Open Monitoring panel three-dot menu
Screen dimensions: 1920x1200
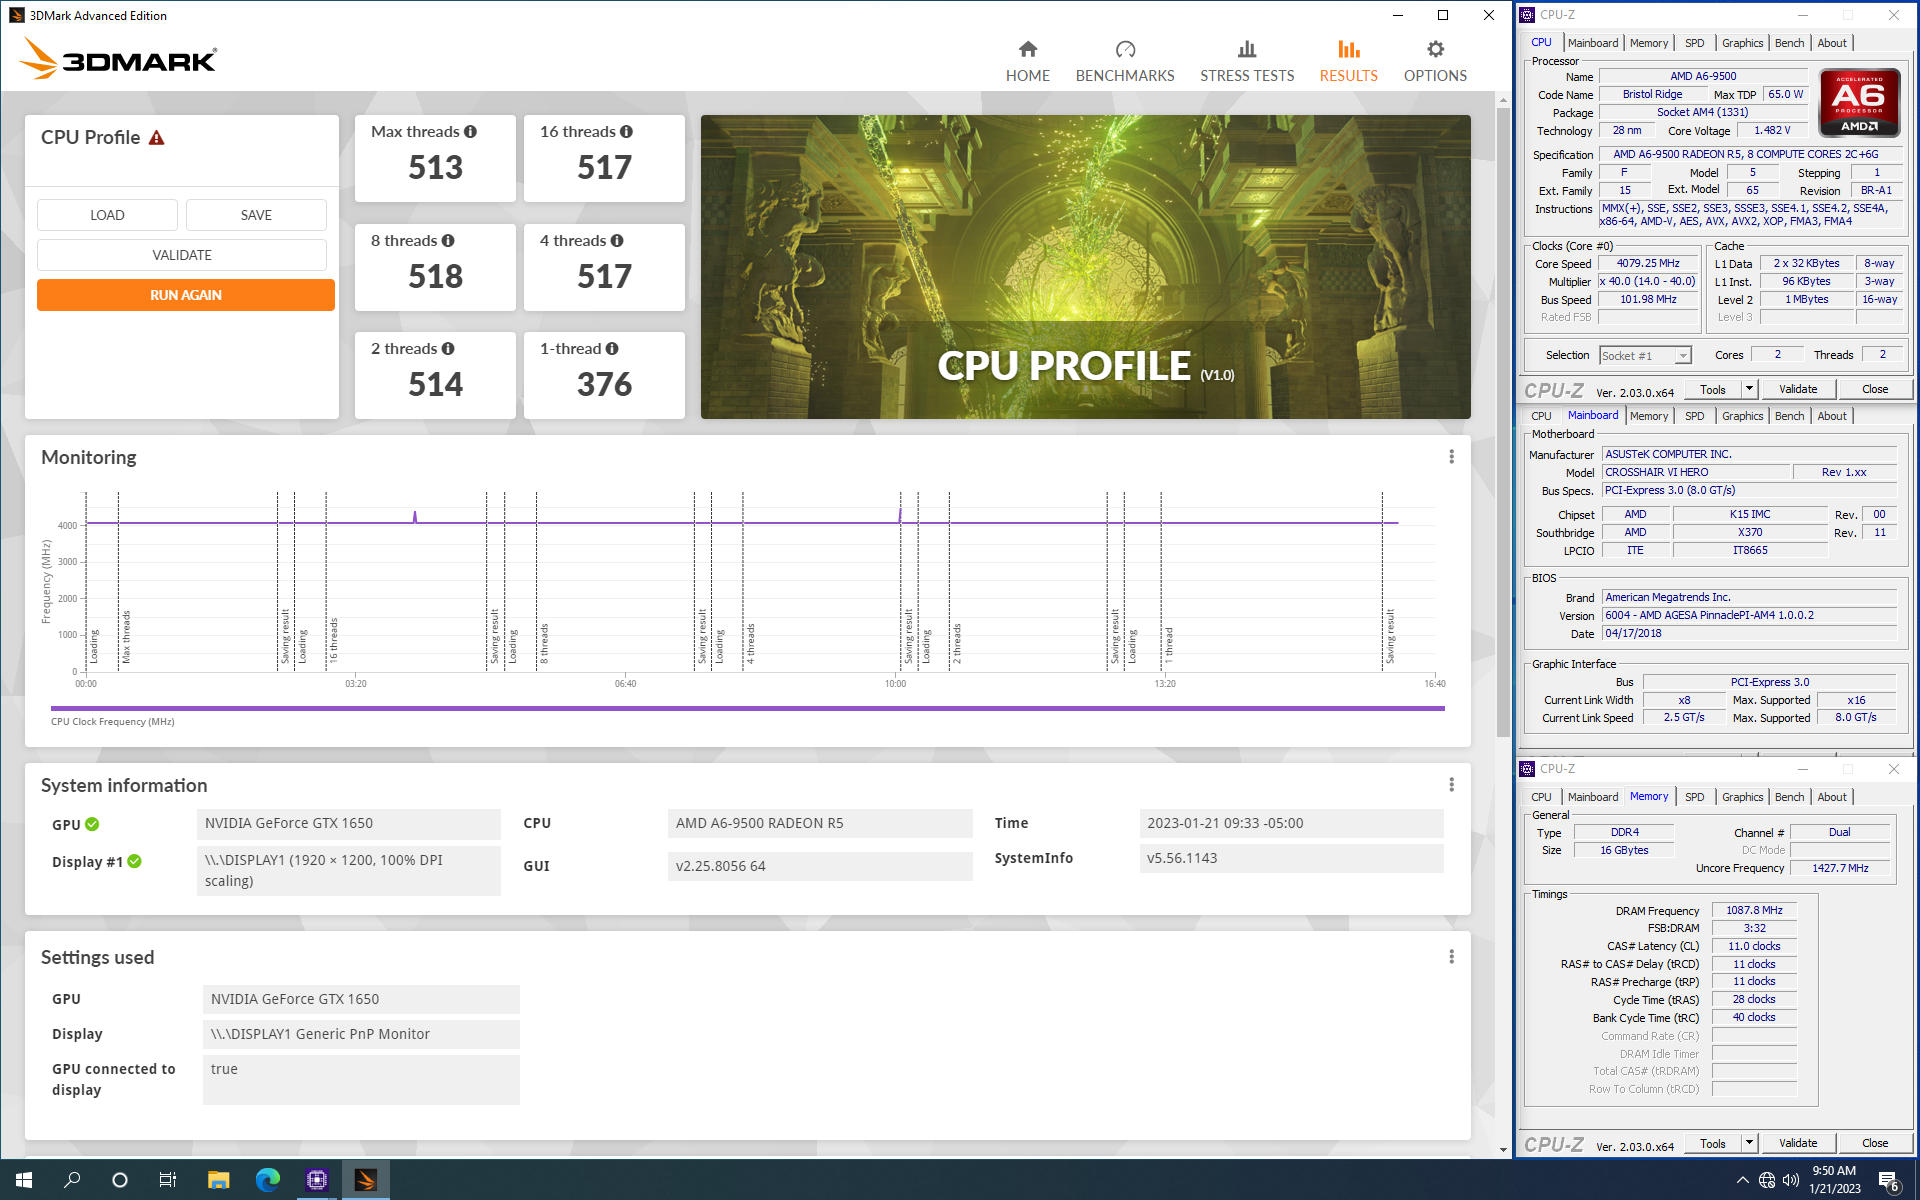pyautogui.click(x=1451, y=457)
